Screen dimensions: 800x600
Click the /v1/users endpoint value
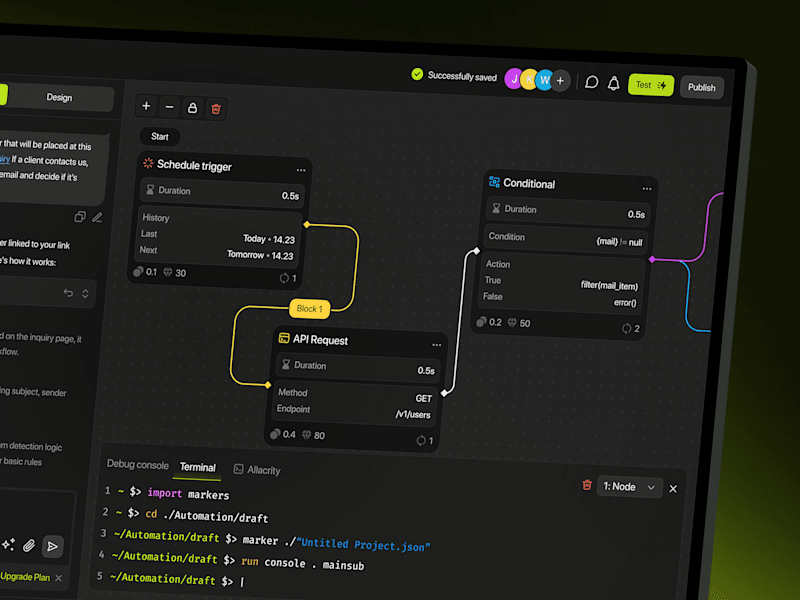(413, 414)
